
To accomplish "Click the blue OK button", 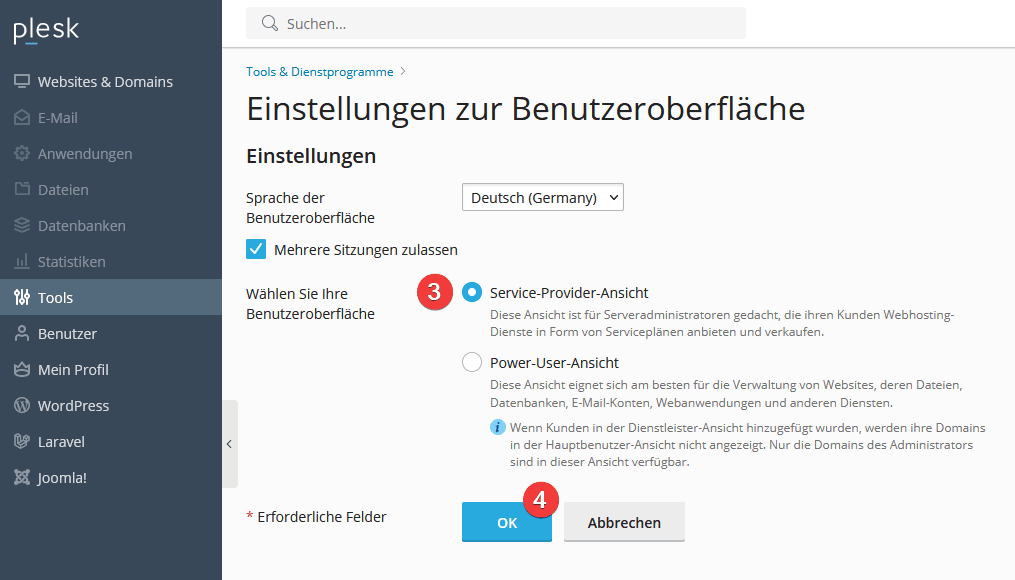I will (506, 523).
